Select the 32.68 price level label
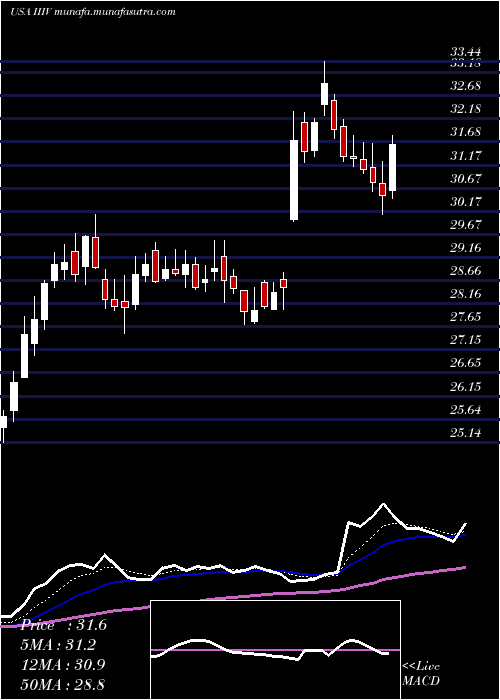Viewport: 500px width, 700px height. pos(466,85)
